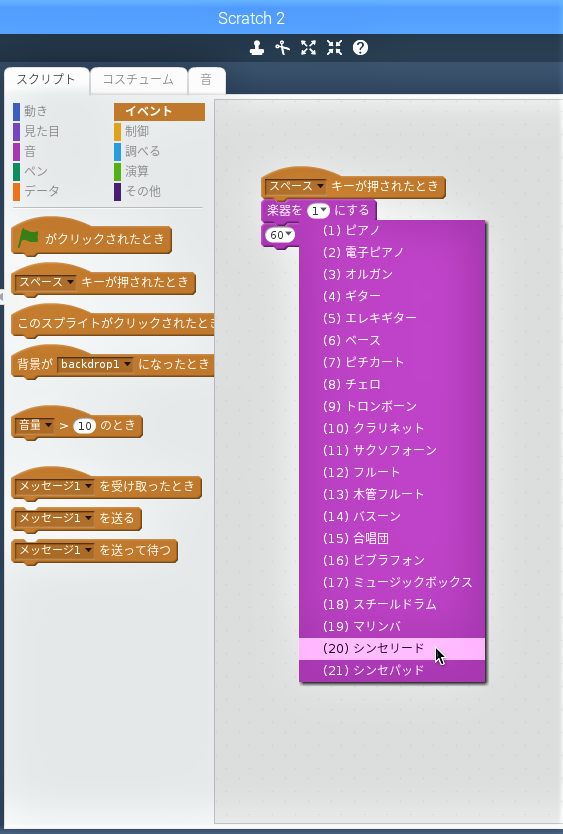Select the 制御 block category
Viewport: 563px width, 834px height.
[x=132, y=131]
